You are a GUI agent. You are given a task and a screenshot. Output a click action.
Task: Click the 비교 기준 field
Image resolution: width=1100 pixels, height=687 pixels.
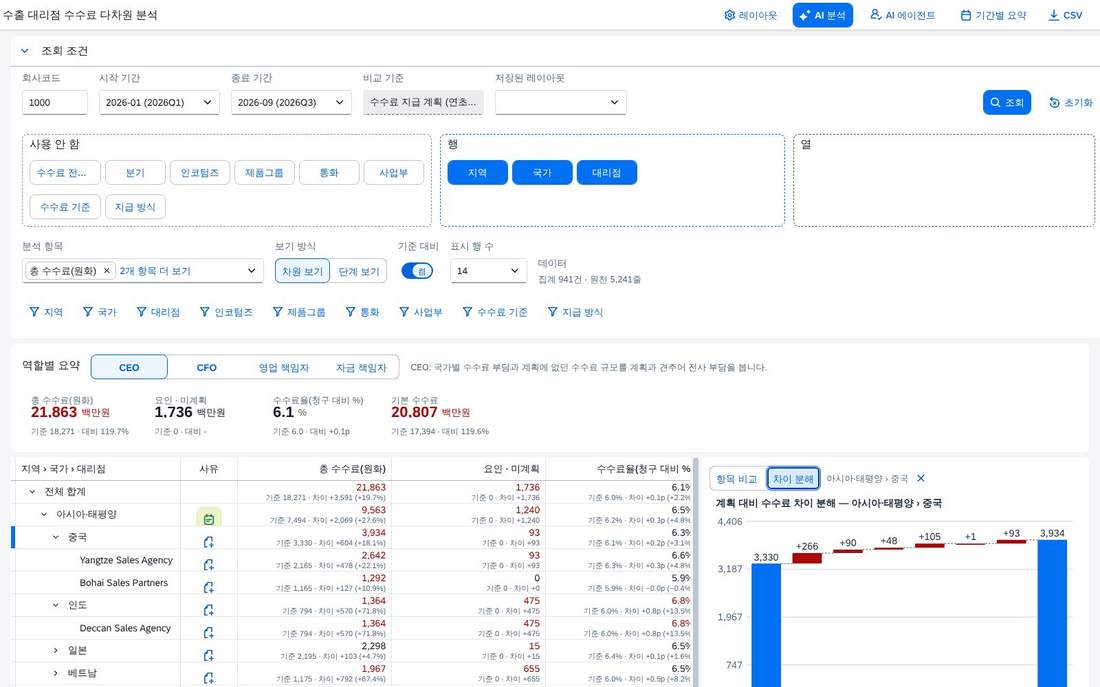tap(423, 102)
